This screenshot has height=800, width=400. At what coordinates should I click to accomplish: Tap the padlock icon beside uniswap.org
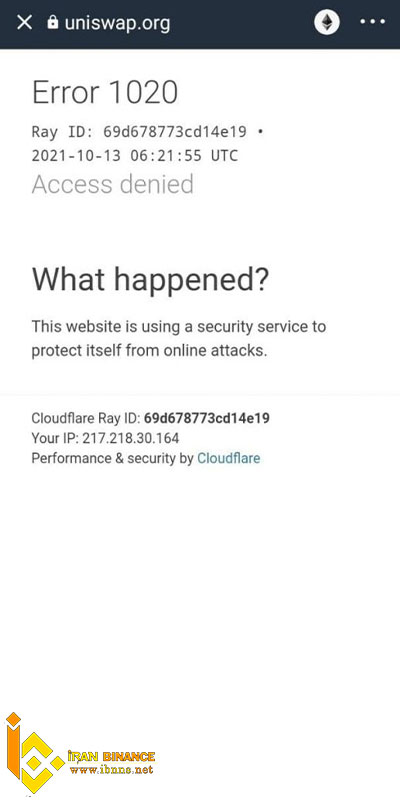pyautogui.click(x=53, y=22)
